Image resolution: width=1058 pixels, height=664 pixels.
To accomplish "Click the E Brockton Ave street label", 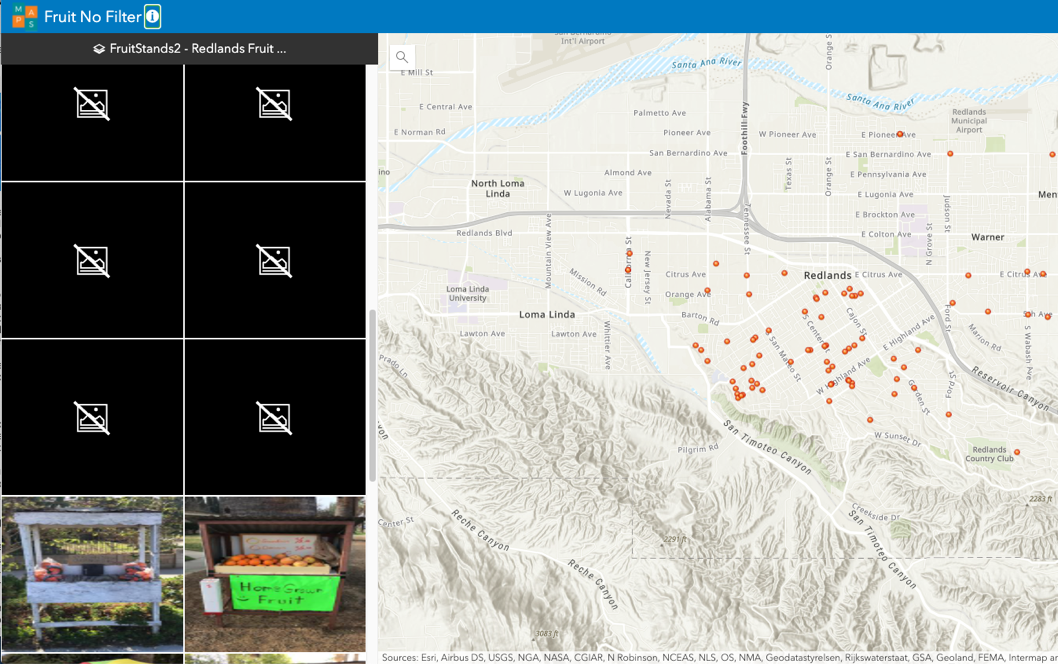I will tap(885, 215).
